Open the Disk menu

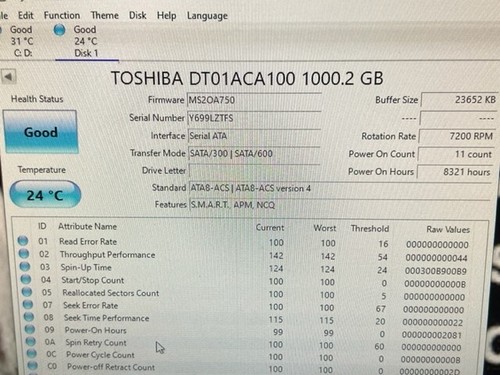[x=138, y=15]
